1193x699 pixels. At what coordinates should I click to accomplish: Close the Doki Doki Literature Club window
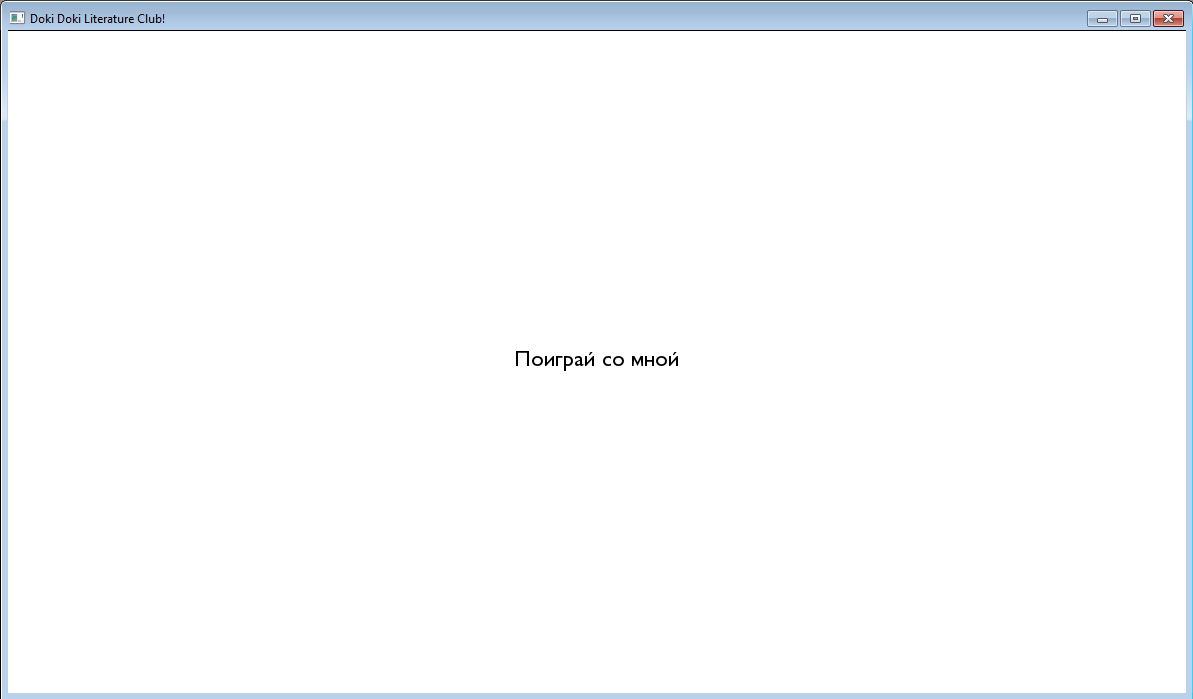click(x=1169, y=19)
